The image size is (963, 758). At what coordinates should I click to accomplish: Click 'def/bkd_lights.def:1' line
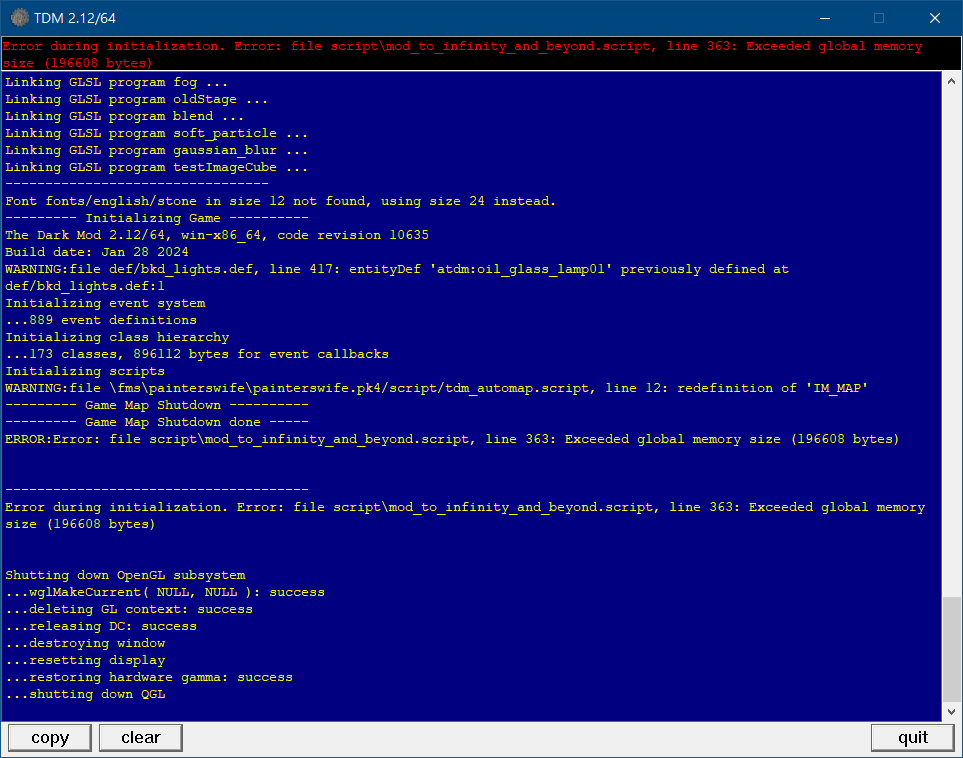tap(85, 286)
